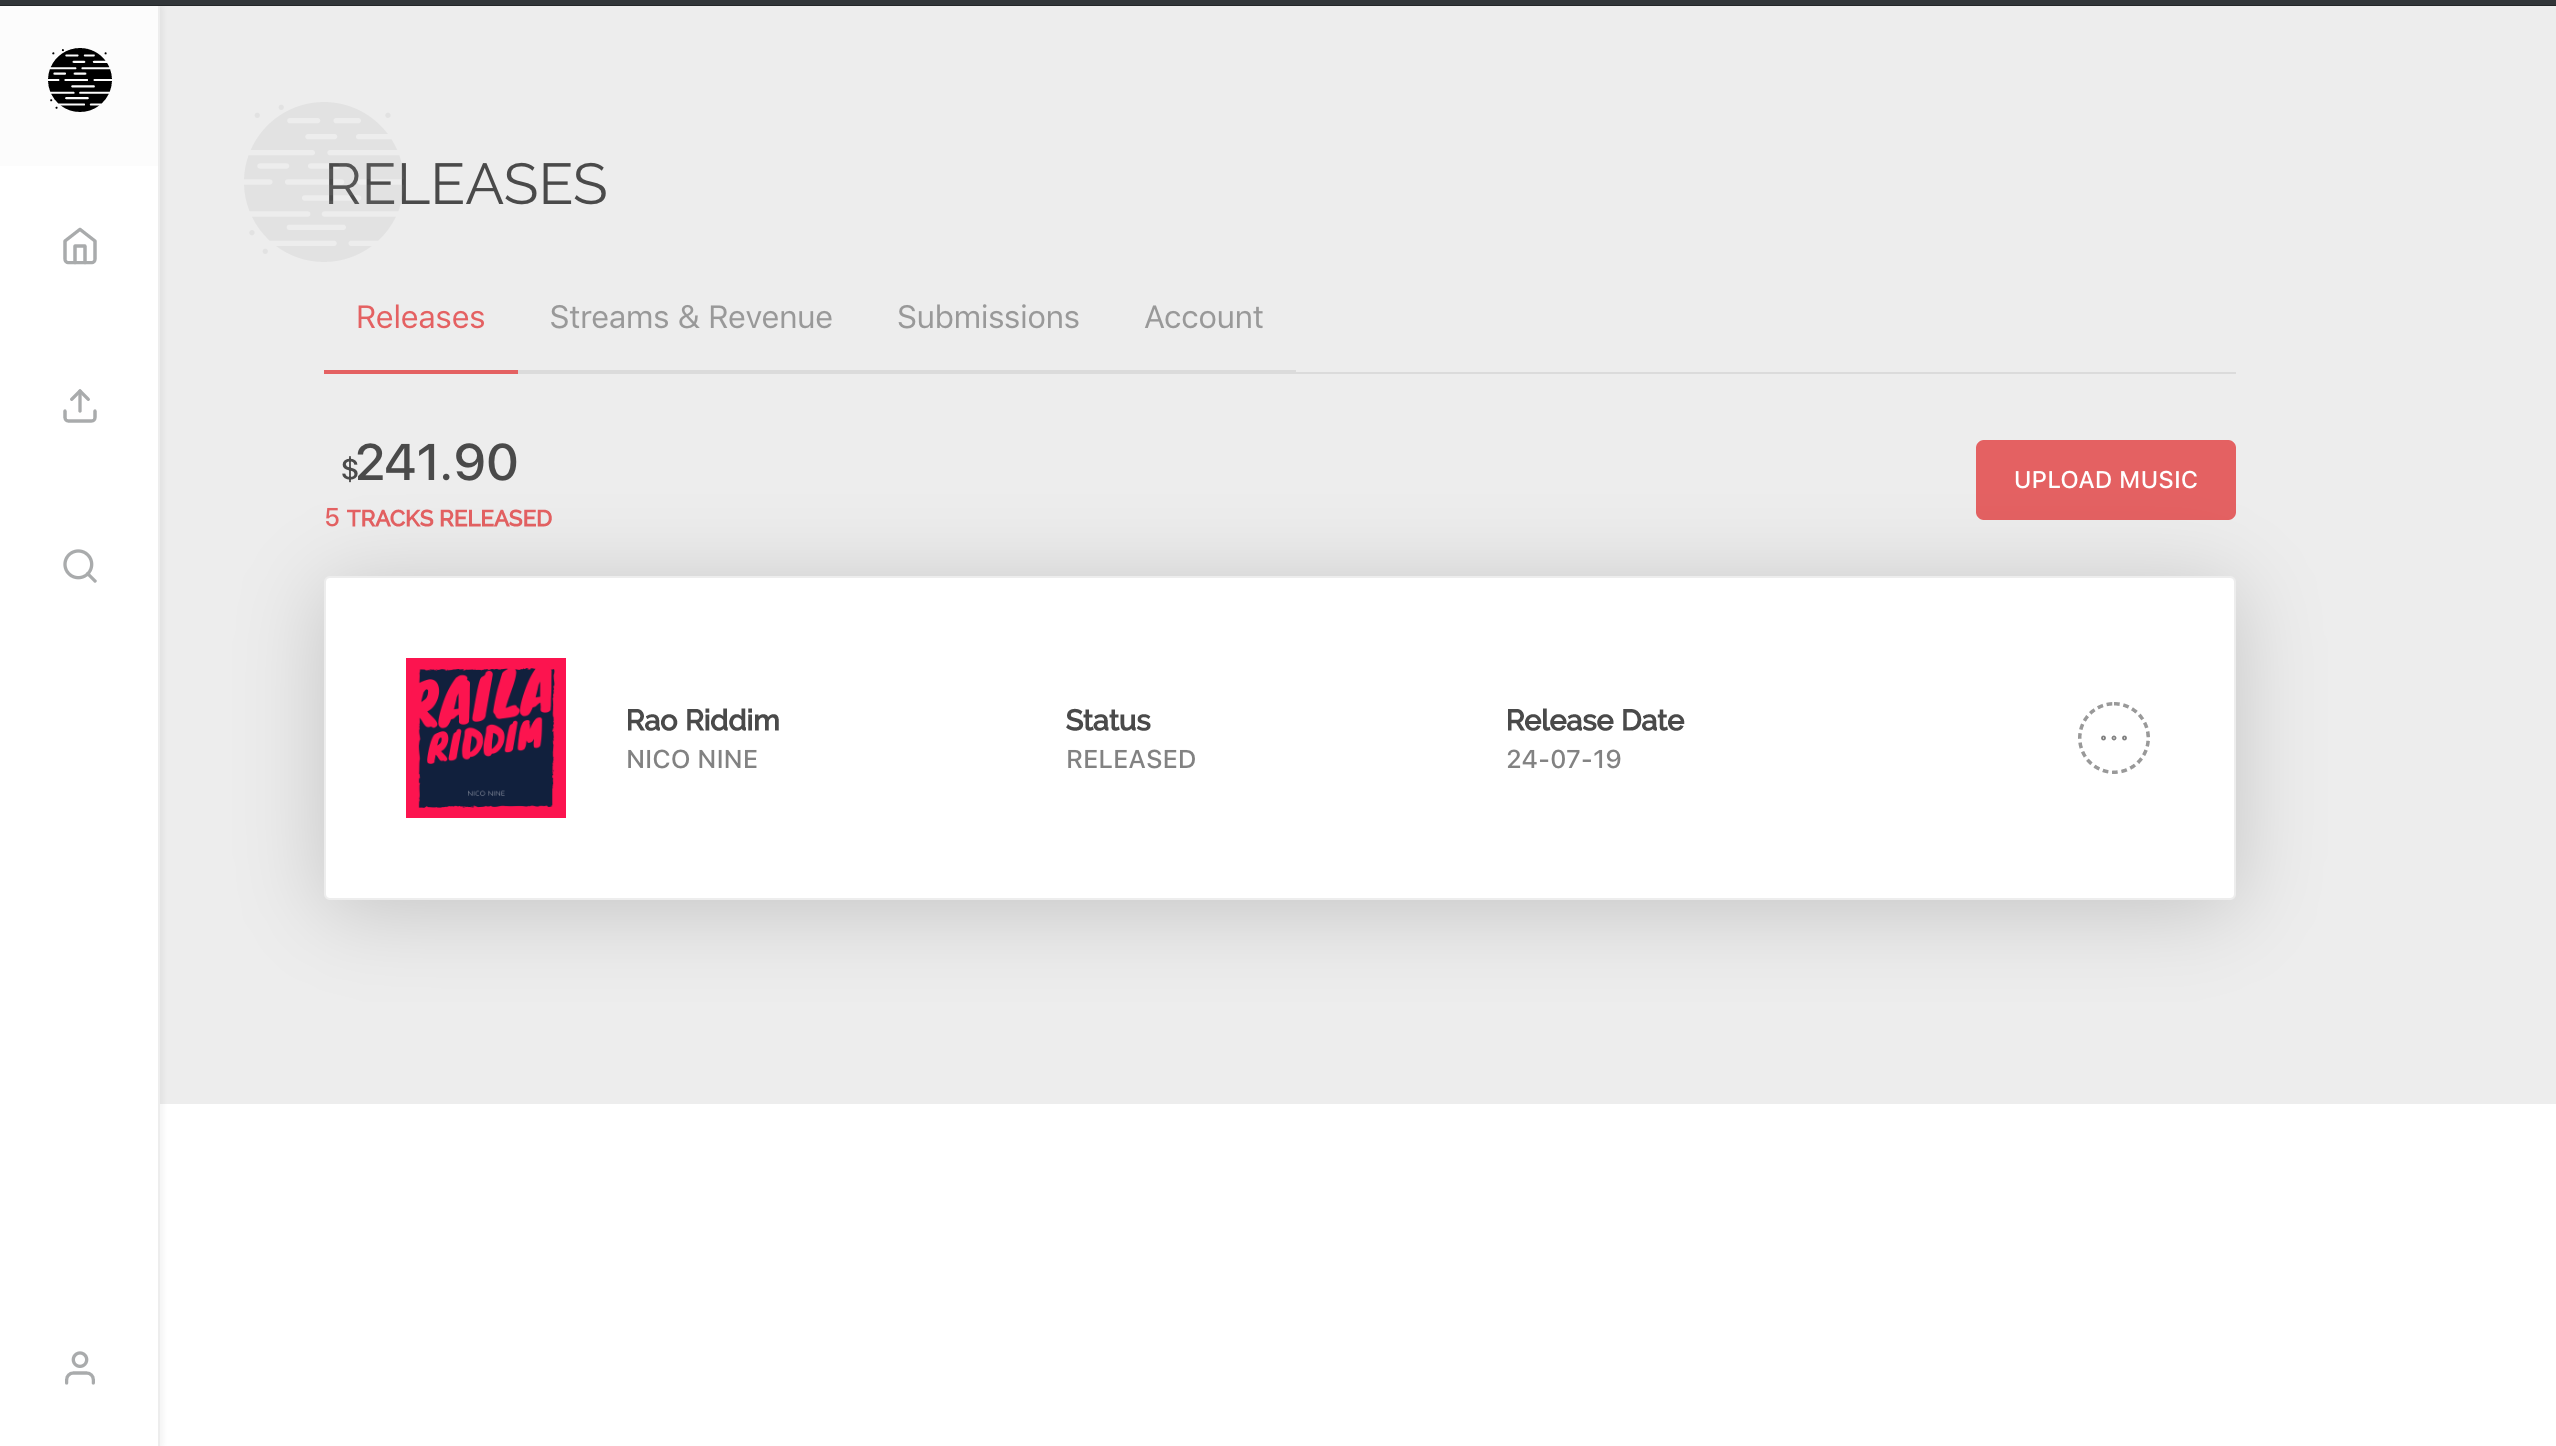Open the Account tab
The image size is (2556, 1446).
(x=1203, y=318)
